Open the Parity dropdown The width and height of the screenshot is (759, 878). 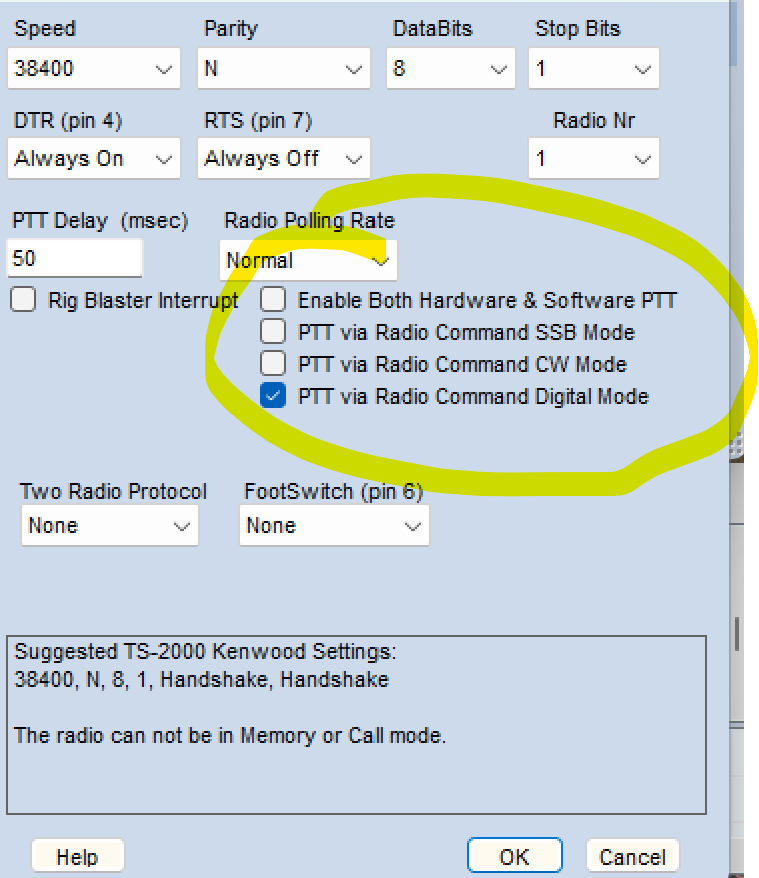pyautogui.click(x=283, y=68)
